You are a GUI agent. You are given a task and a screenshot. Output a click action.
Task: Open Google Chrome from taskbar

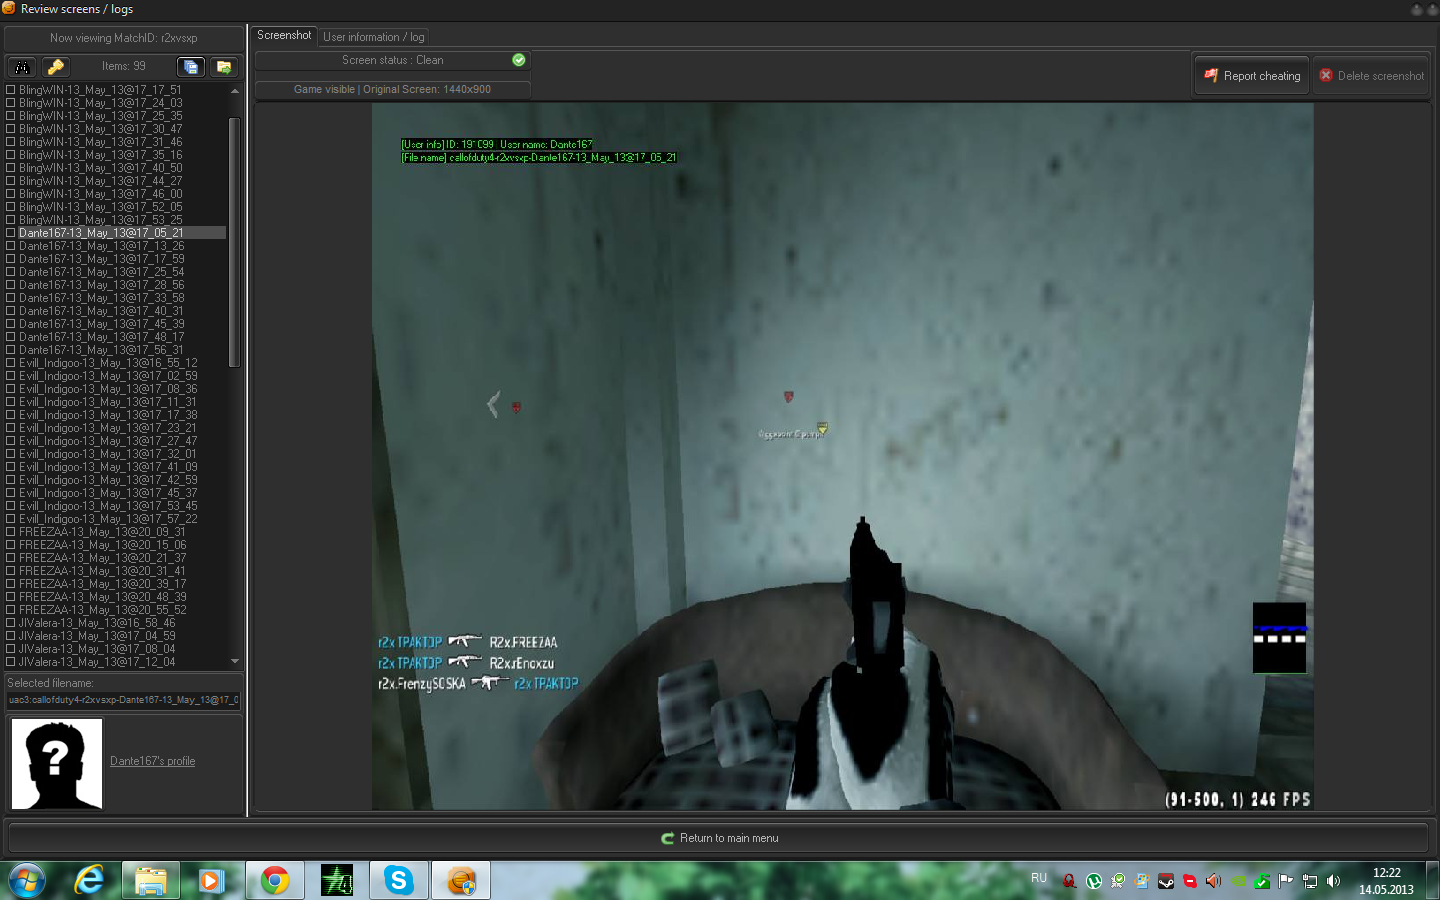point(275,880)
